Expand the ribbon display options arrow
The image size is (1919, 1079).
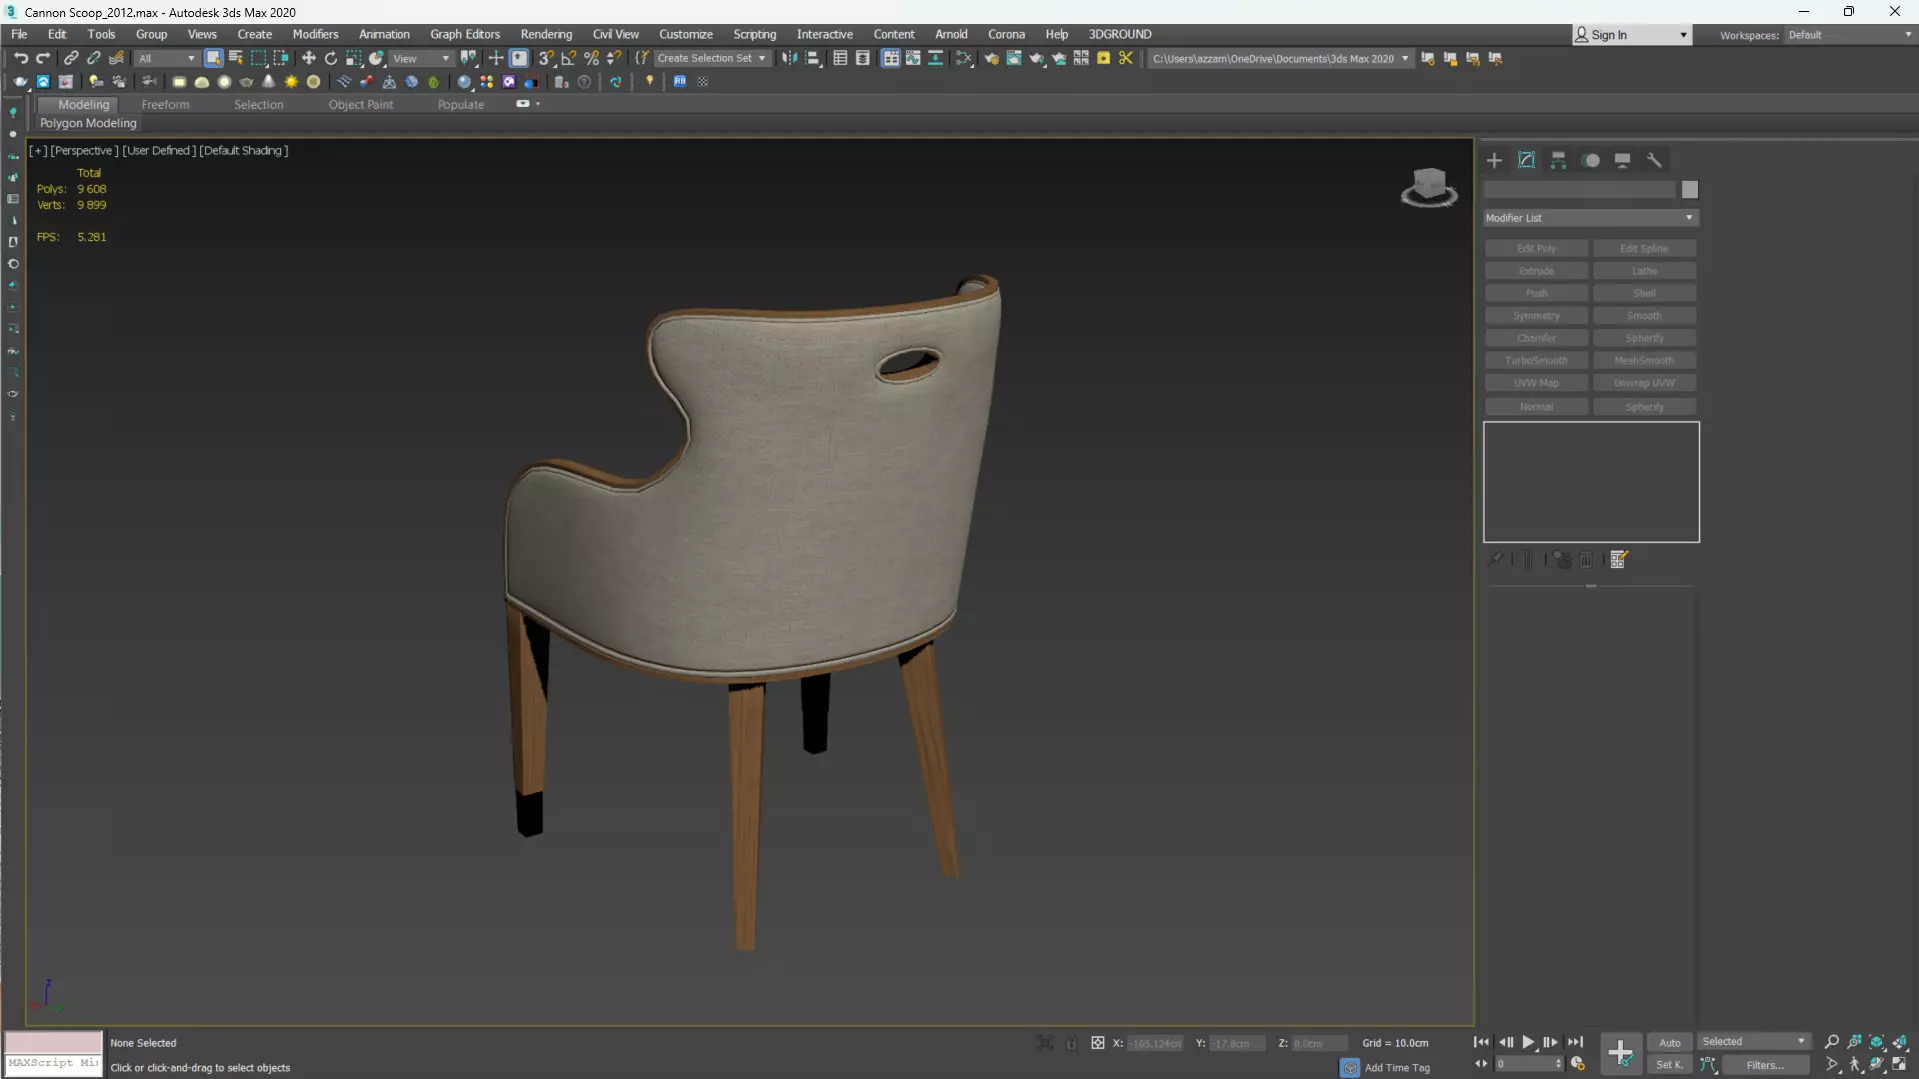point(538,104)
